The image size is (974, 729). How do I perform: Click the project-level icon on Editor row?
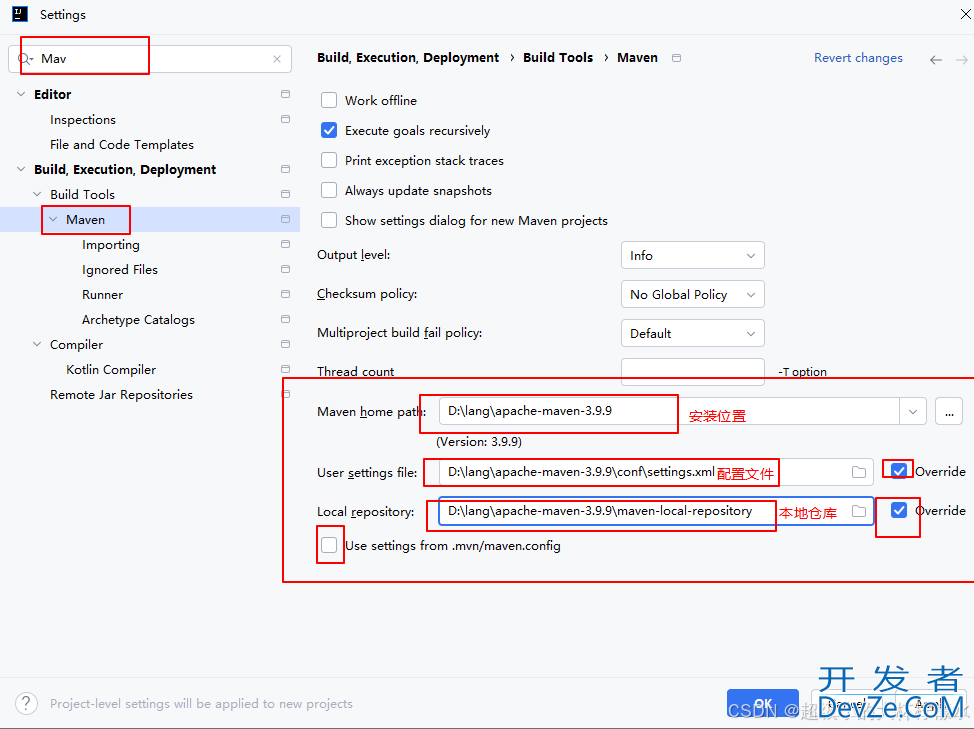click(285, 94)
